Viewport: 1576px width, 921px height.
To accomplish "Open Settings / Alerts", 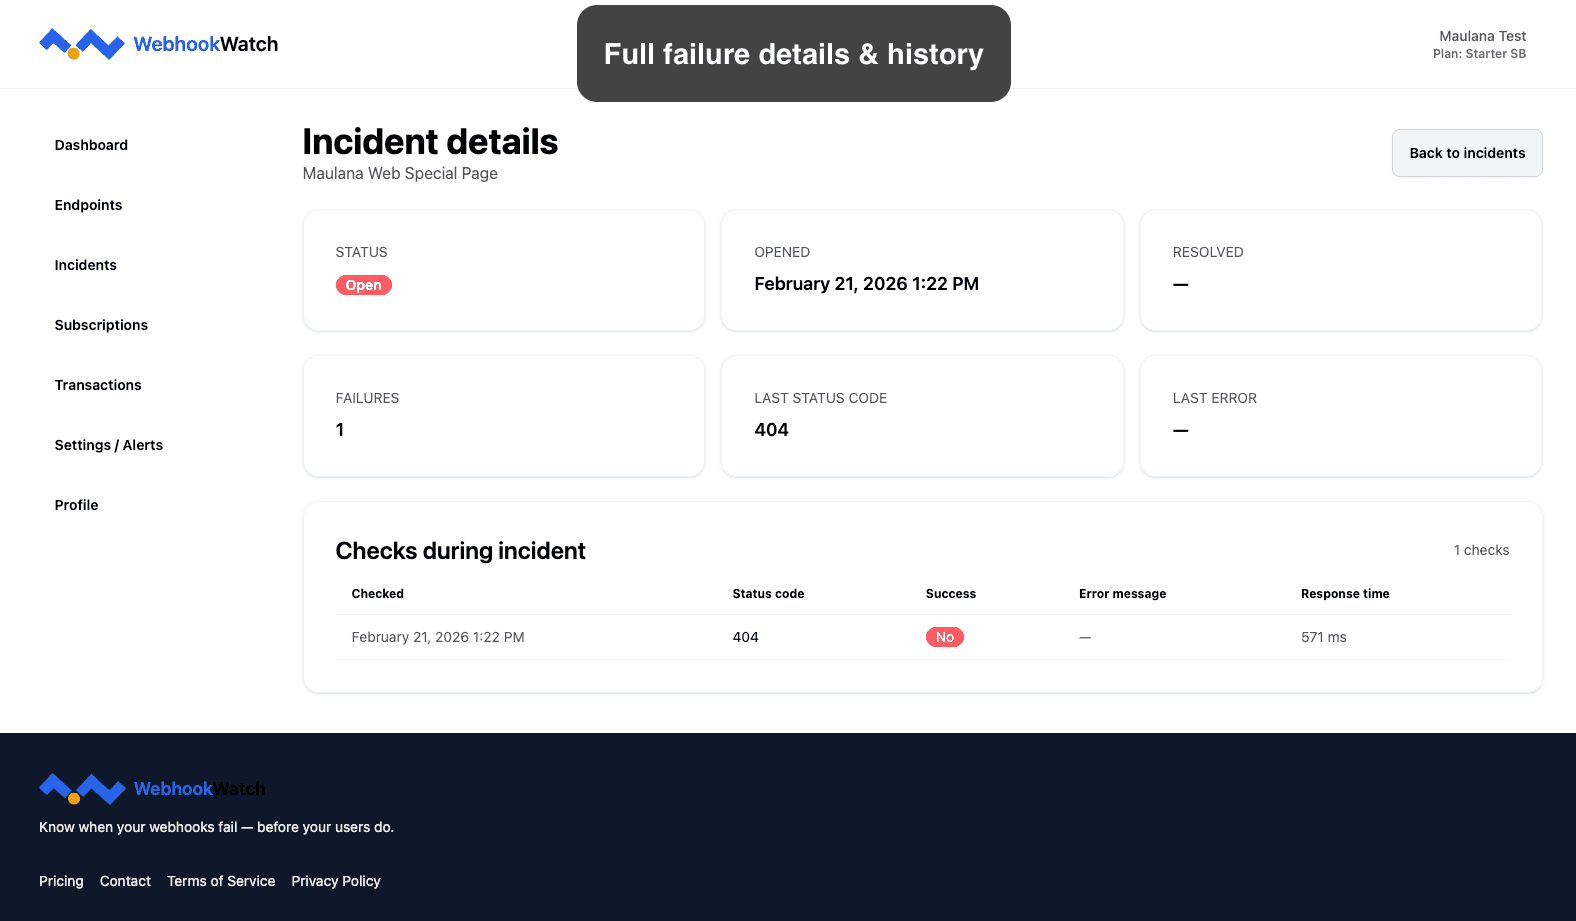I will click(109, 445).
